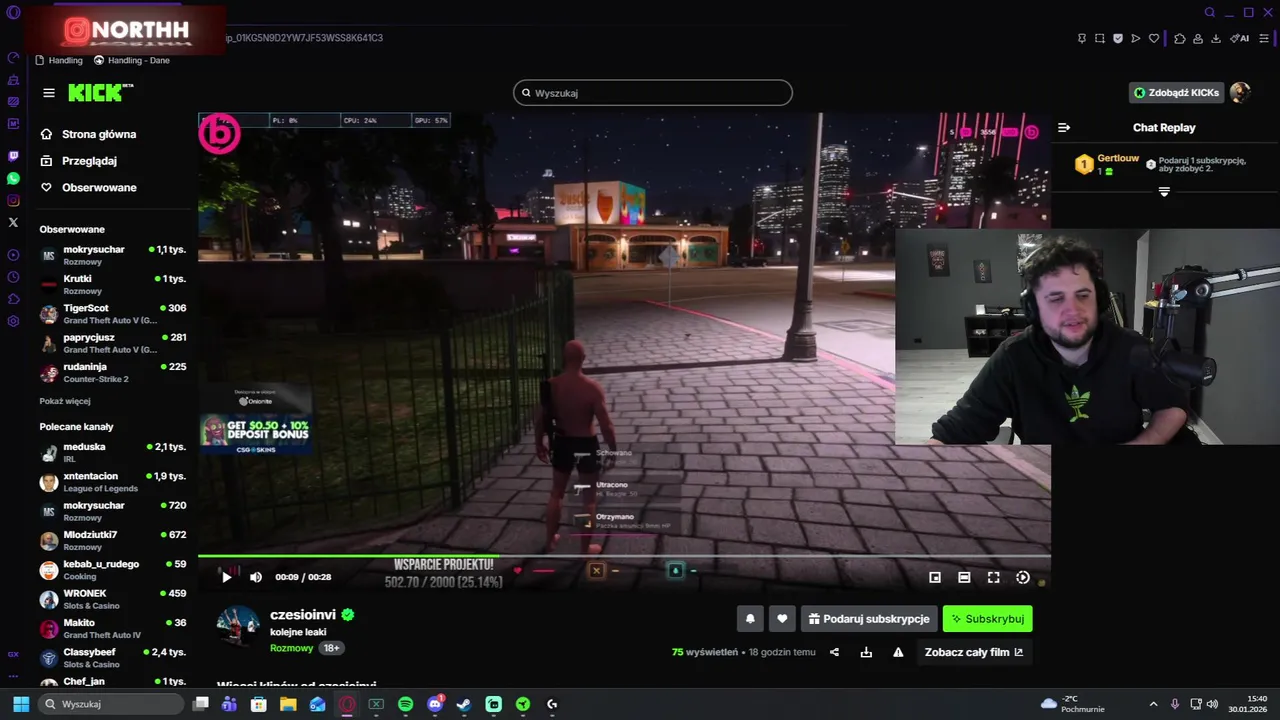Screen dimensions: 1280x720
Task: Open WRONEK recommended channel
Action: click(x=113, y=599)
